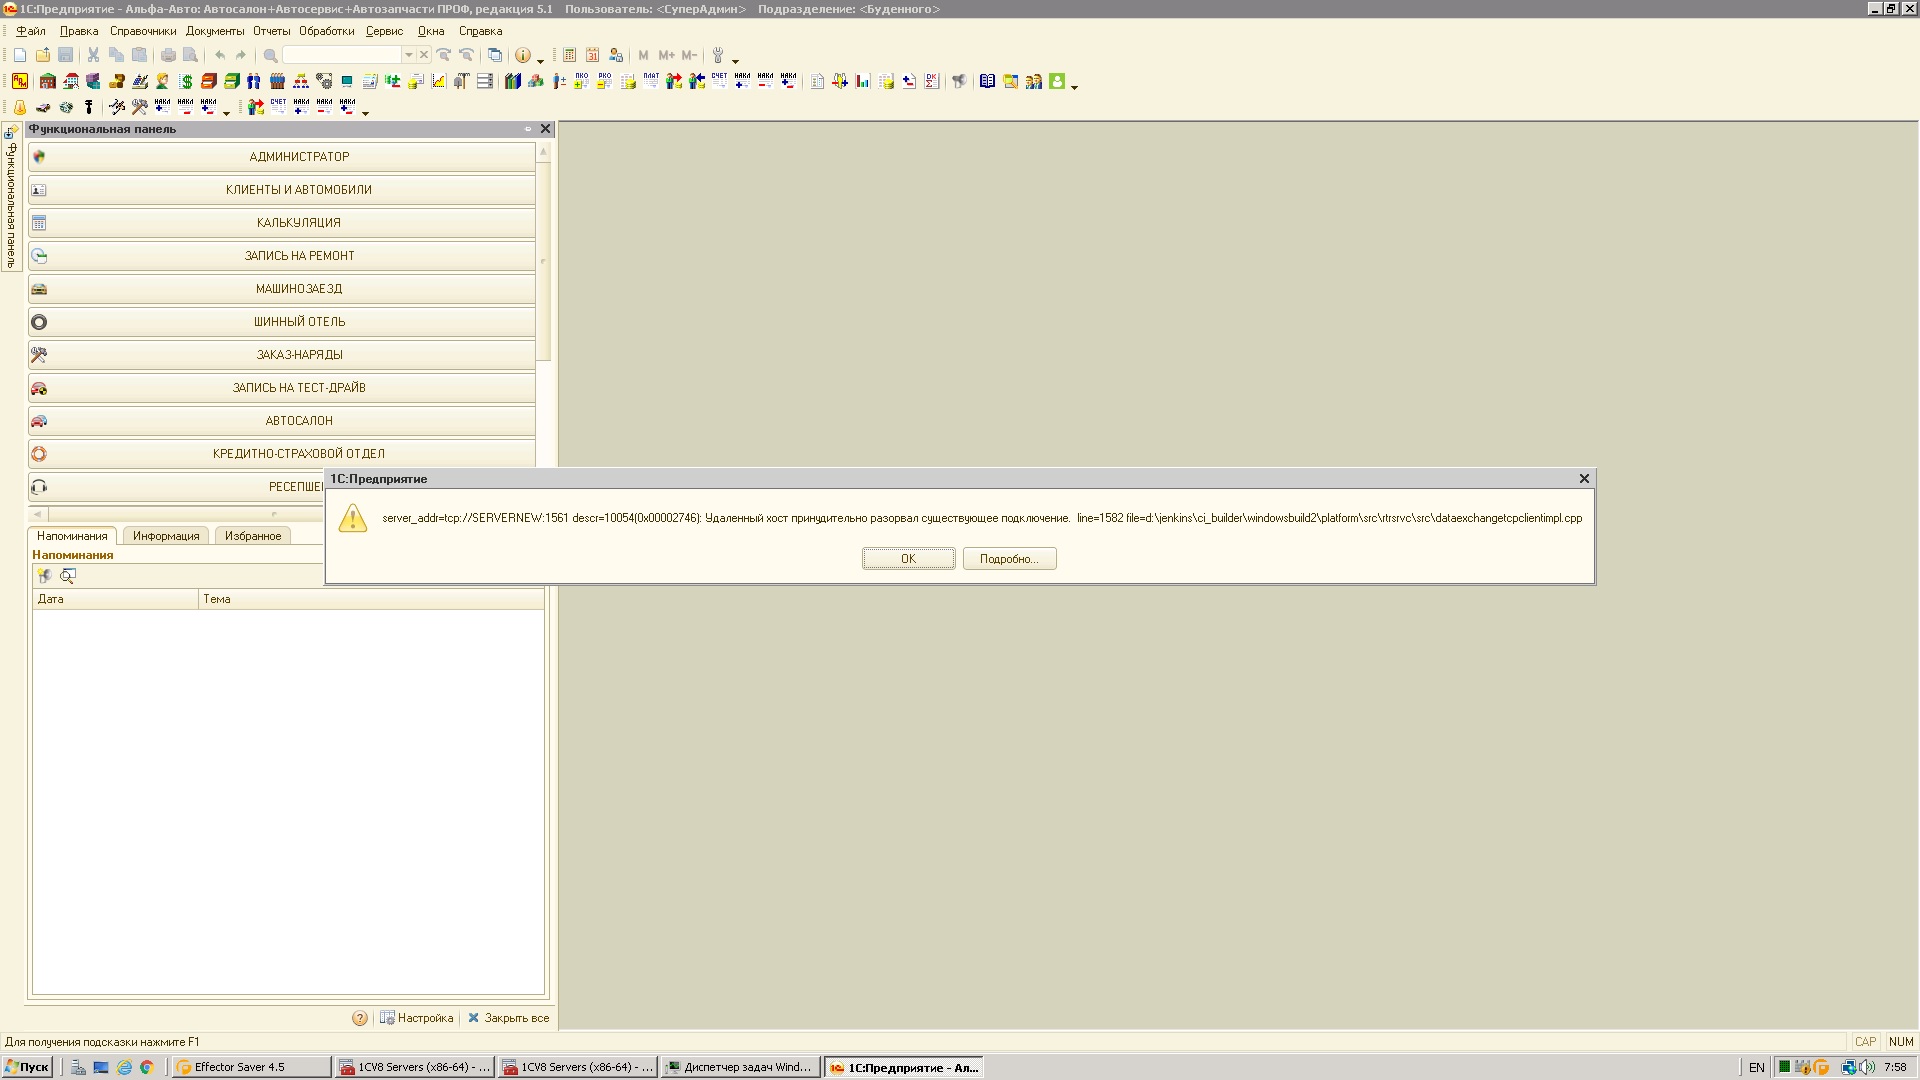The image size is (1920, 1080).
Task: Open the calendar icon showing 31
Action: pyautogui.click(x=592, y=55)
